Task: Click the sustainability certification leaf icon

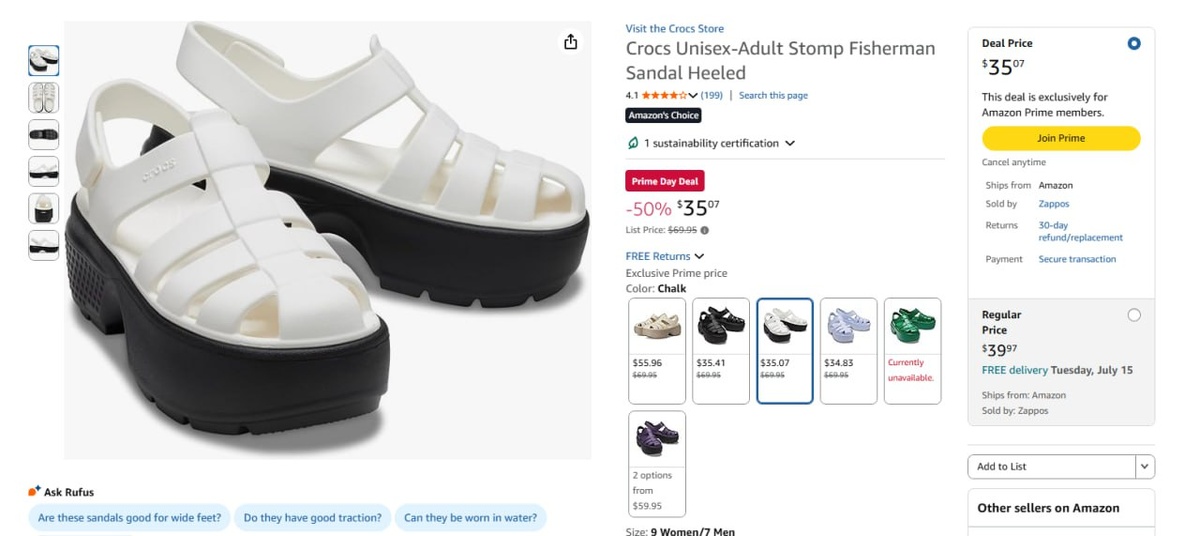Action: [x=633, y=143]
